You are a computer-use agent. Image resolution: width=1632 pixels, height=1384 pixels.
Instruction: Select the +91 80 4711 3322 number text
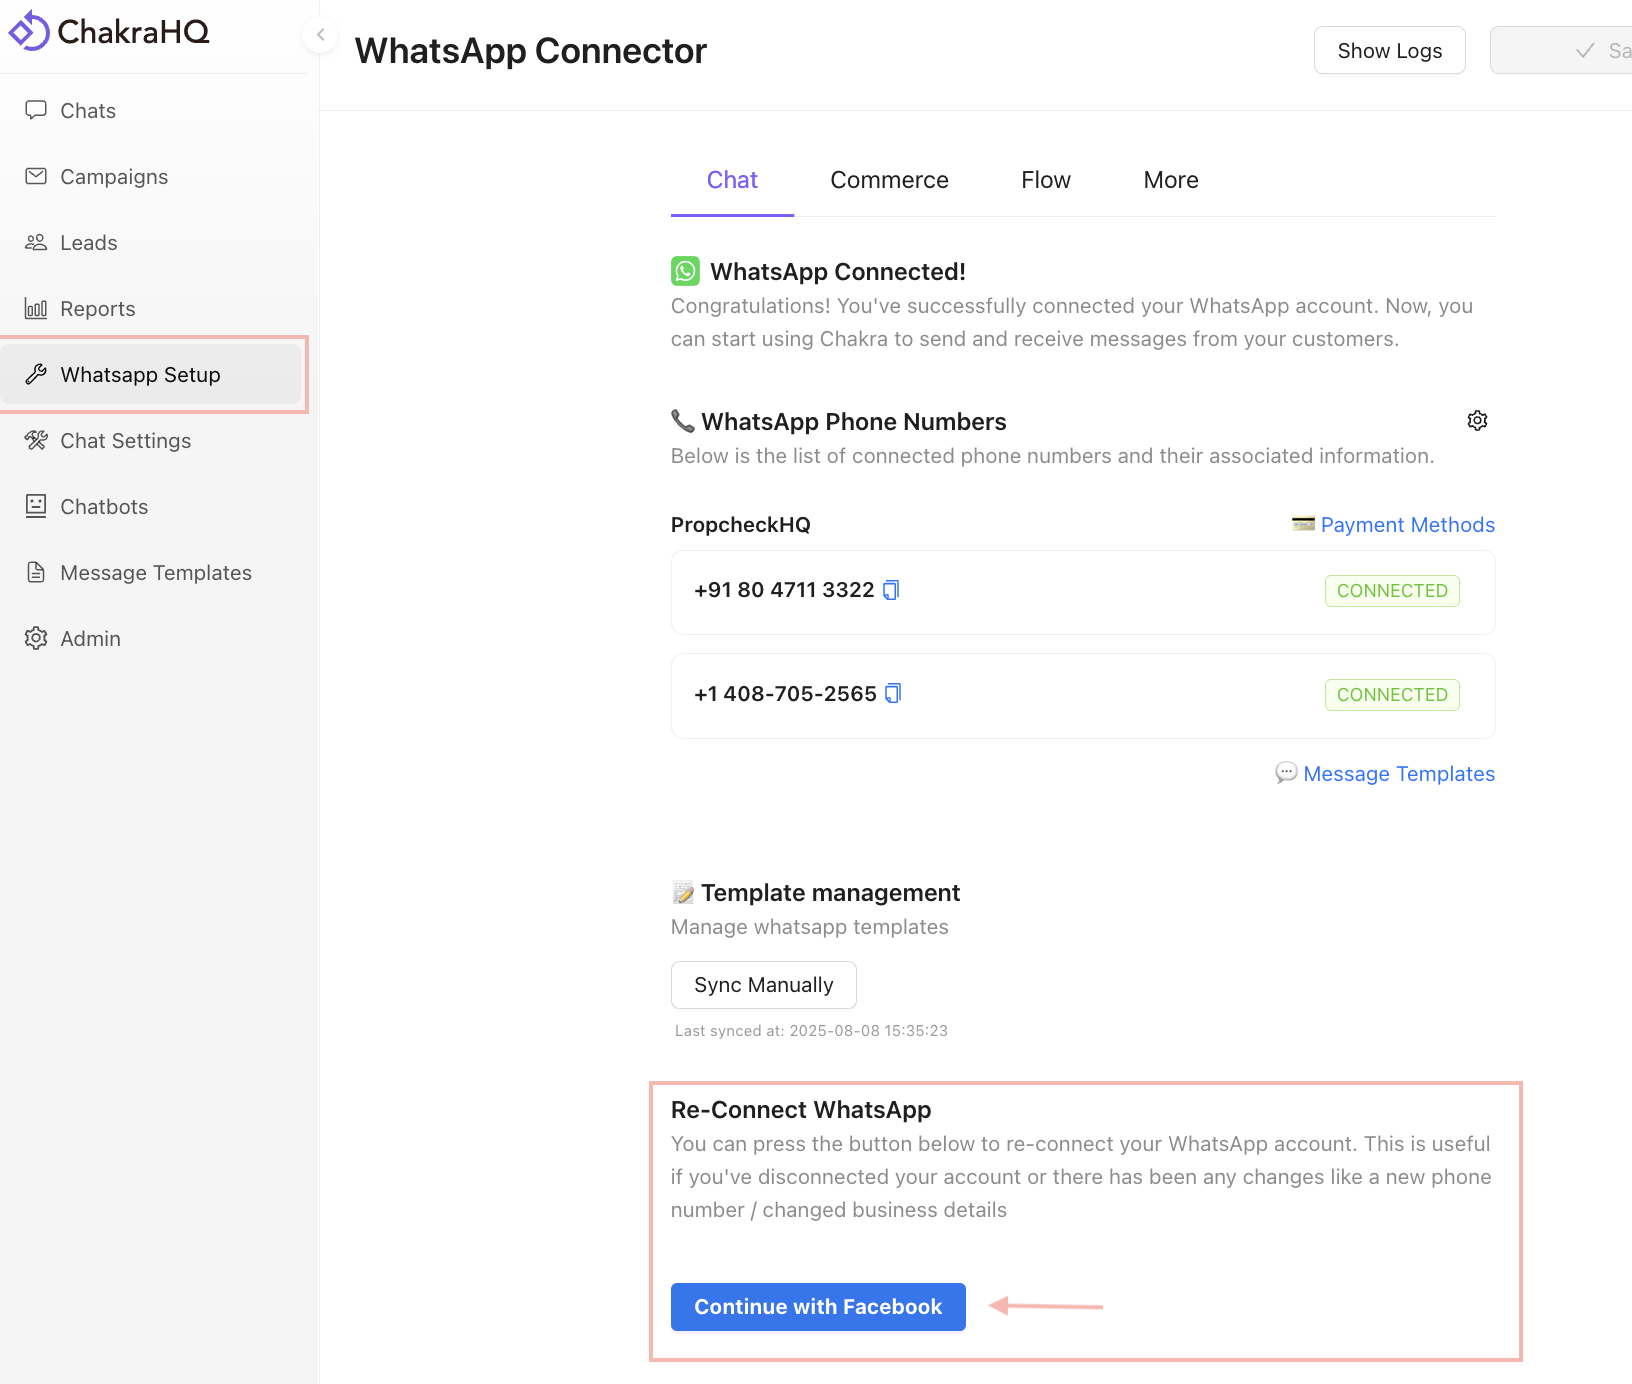pyautogui.click(x=784, y=590)
